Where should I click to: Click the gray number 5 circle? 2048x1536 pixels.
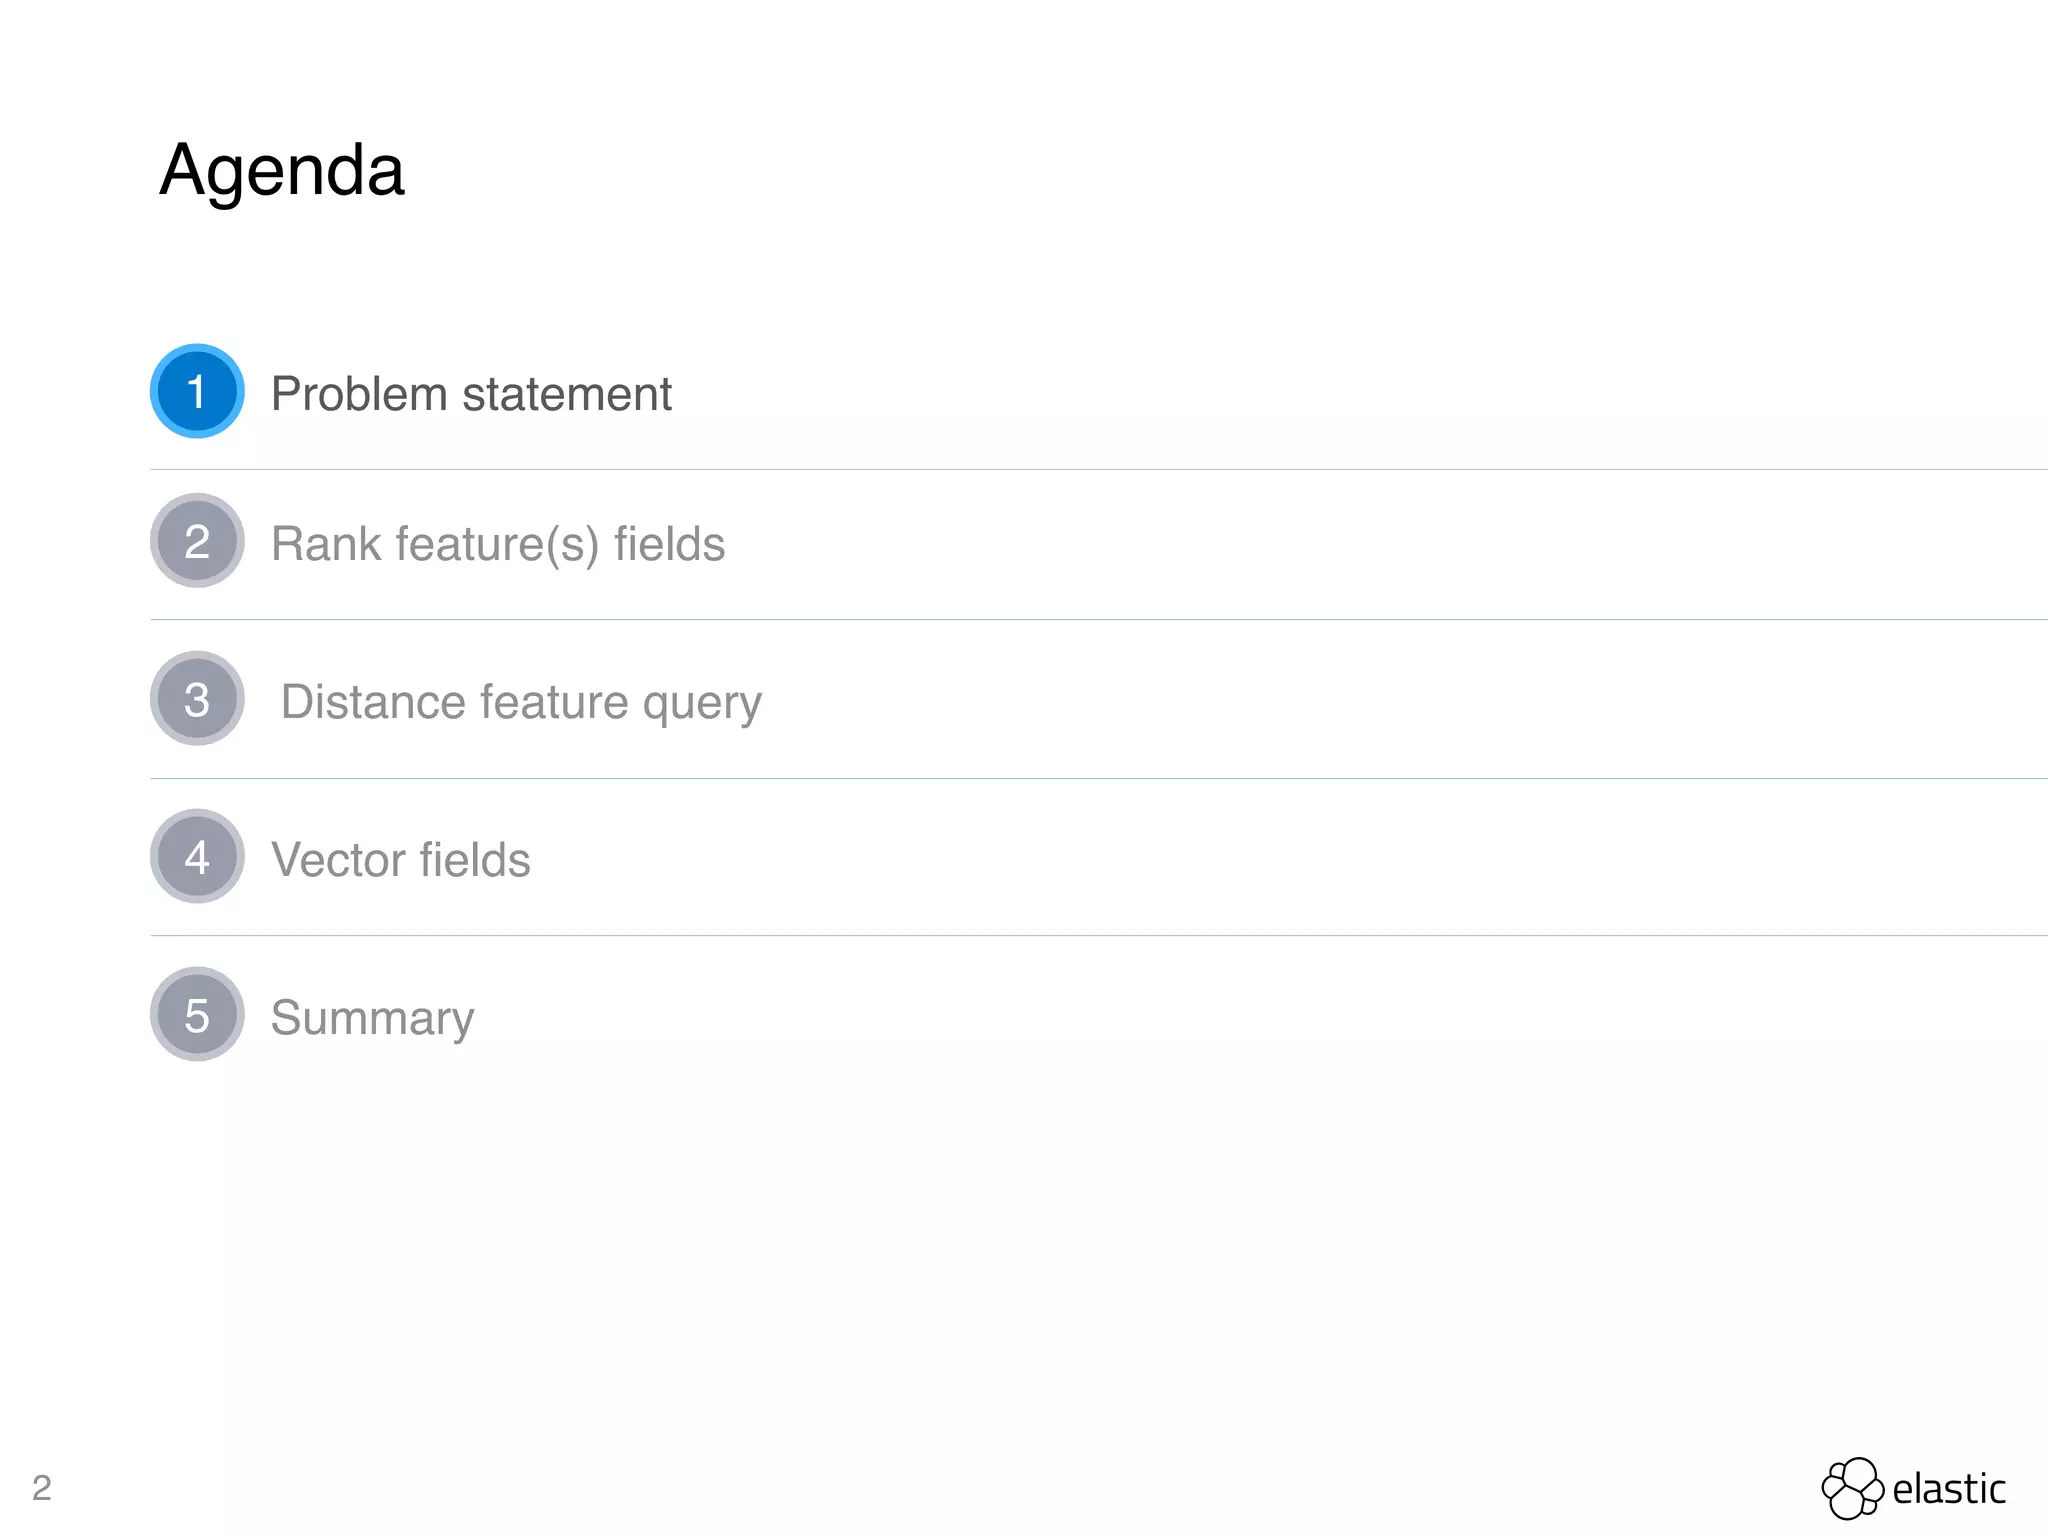(x=197, y=1015)
